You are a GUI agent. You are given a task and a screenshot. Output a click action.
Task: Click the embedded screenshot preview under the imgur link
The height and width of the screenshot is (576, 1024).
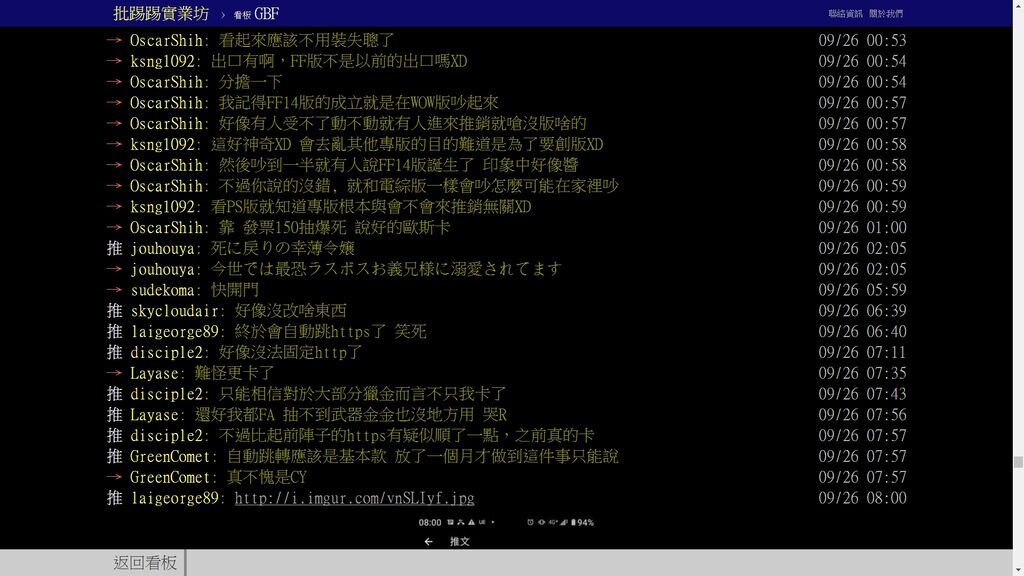[506, 532]
